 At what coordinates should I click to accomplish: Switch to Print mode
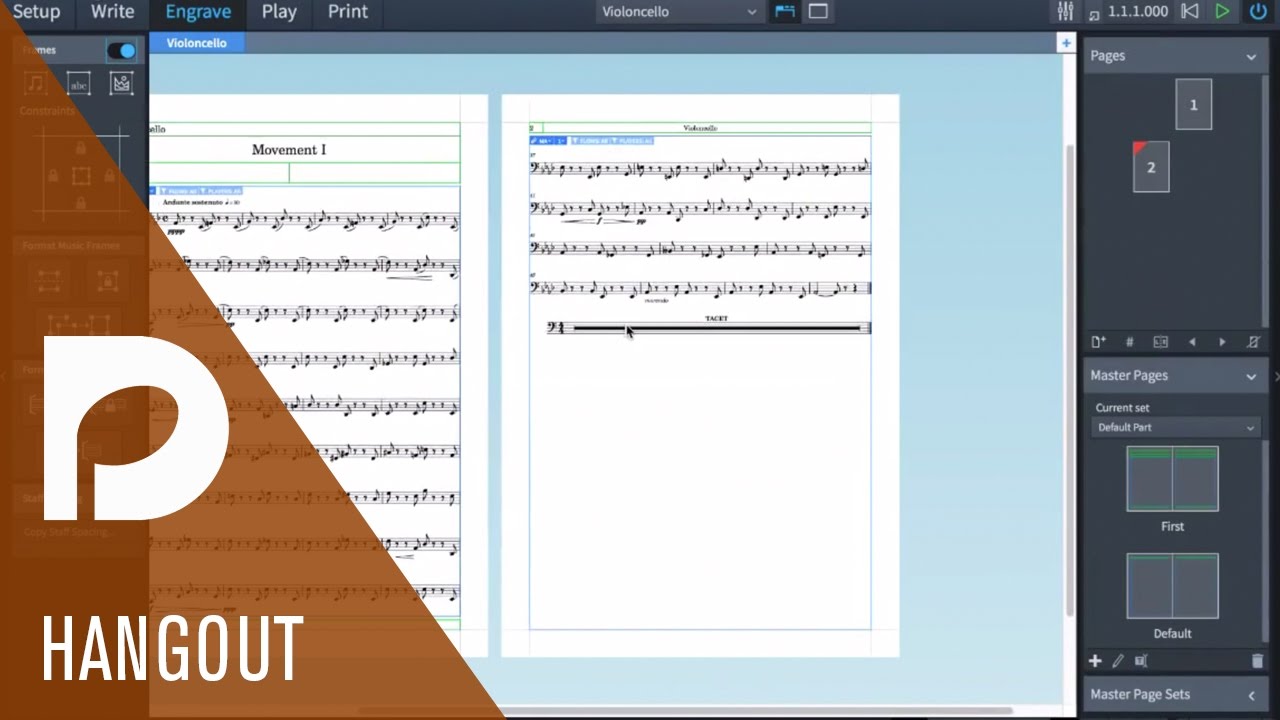[x=348, y=12]
